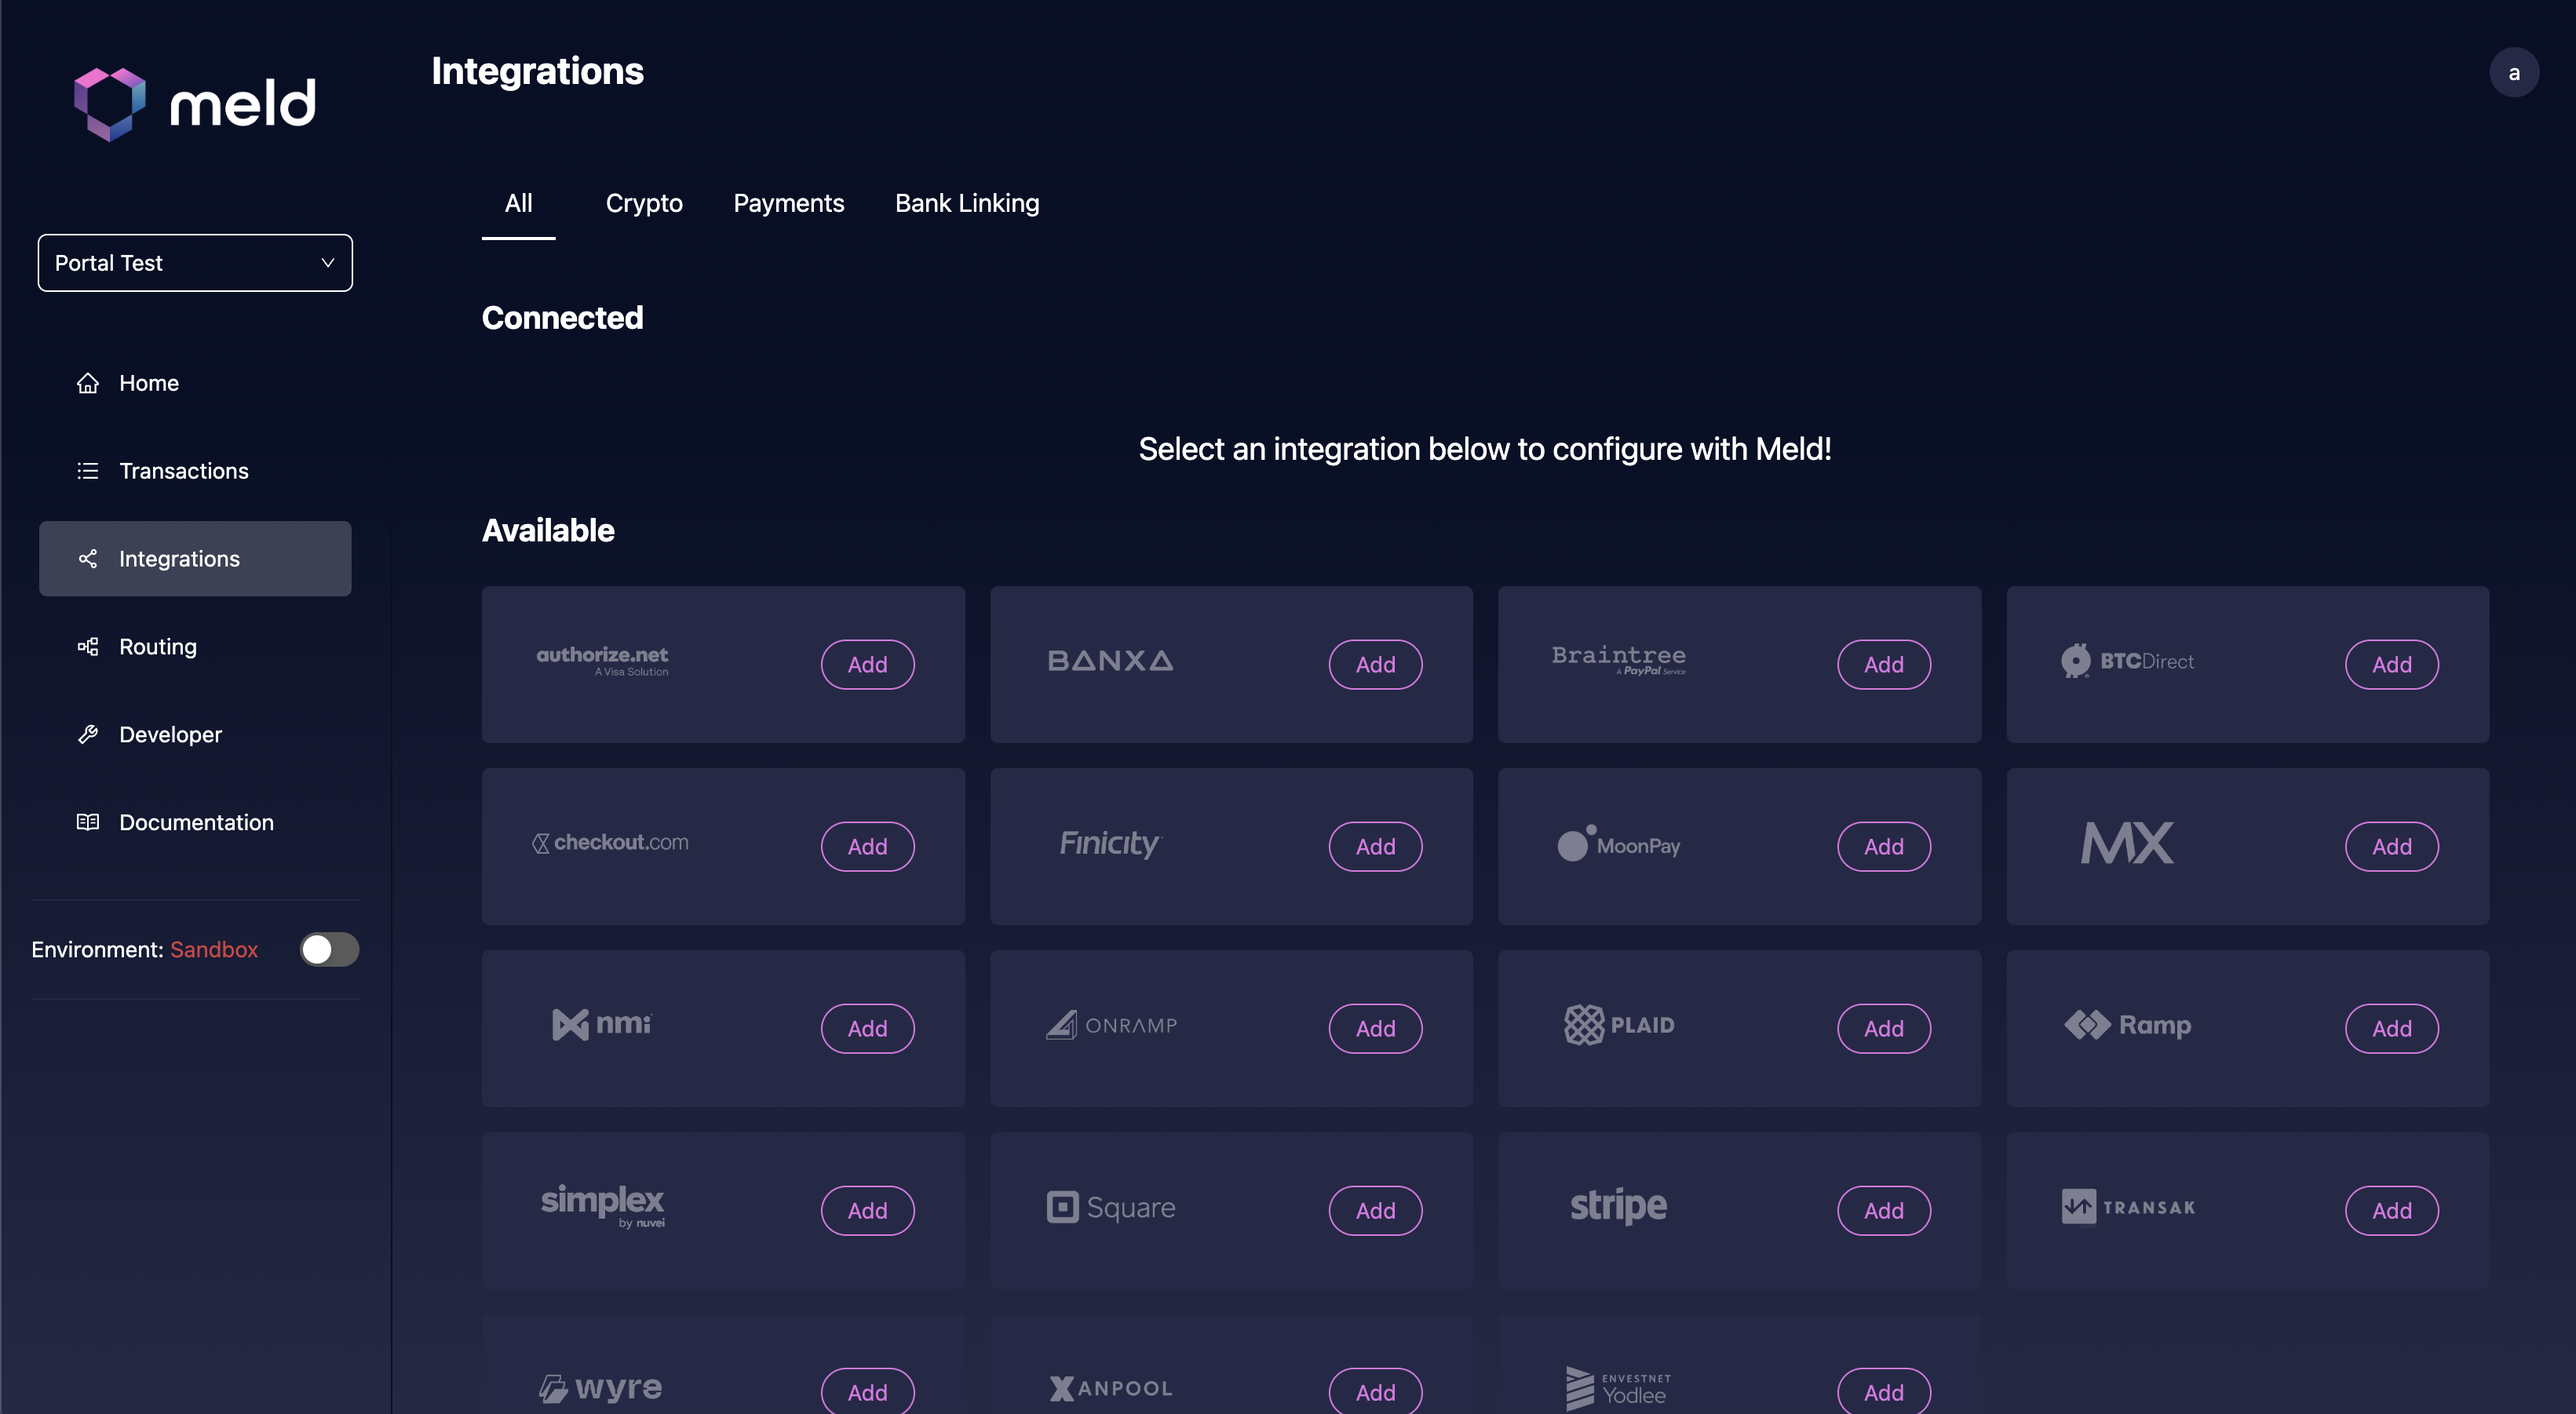Click the Add button for authorize.net
The image size is (2576, 1414).
867,664
